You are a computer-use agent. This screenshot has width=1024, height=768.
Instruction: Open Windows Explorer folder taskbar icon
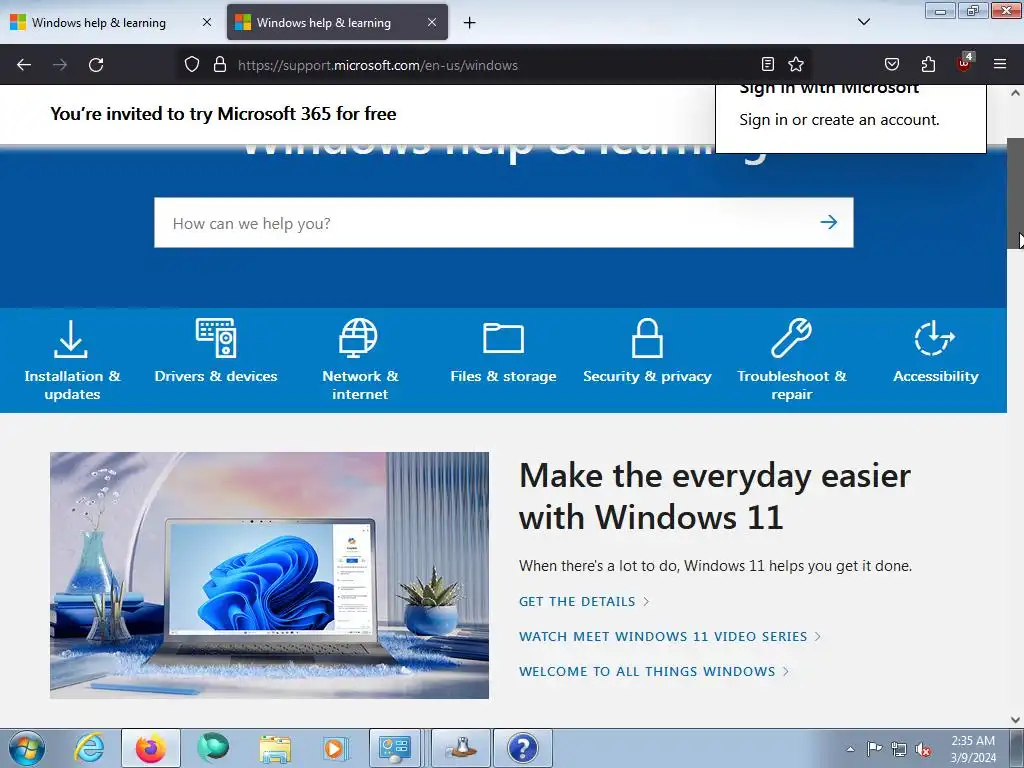275,748
